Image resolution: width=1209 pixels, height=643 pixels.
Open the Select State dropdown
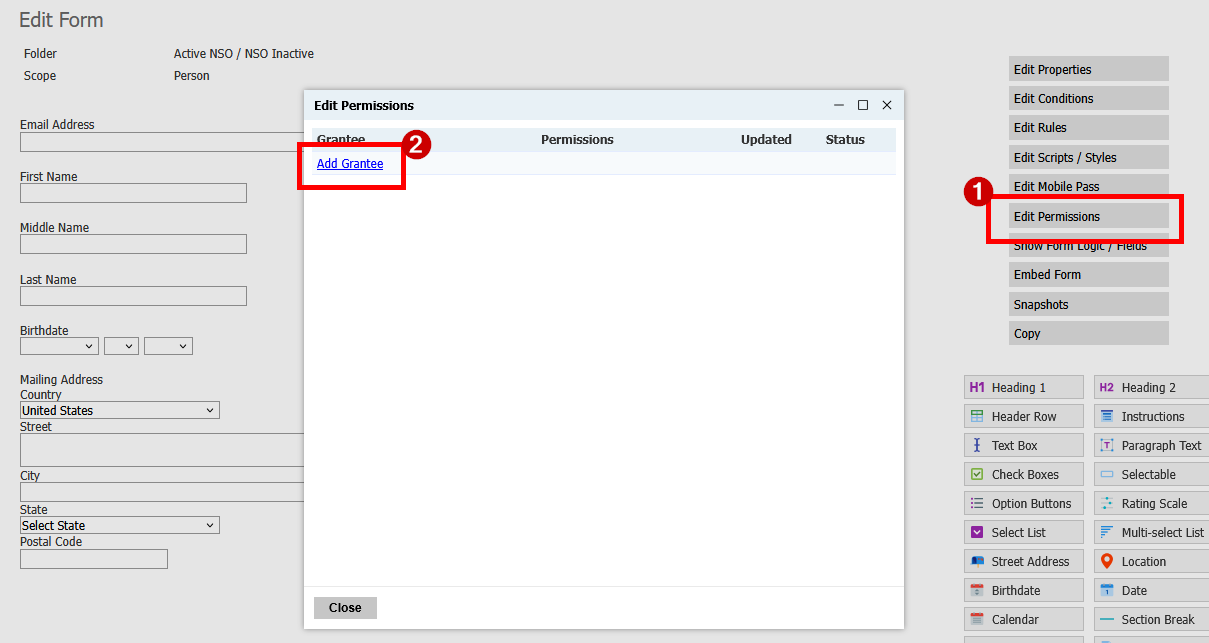120,525
